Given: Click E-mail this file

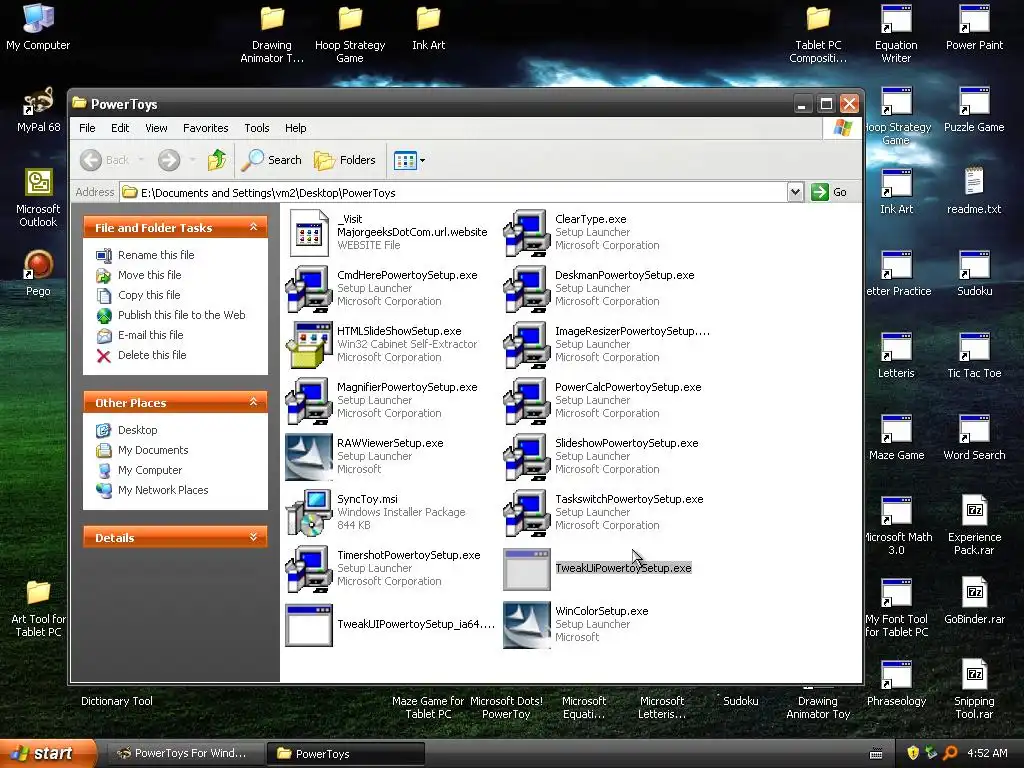Looking at the screenshot, I should 140,335.
